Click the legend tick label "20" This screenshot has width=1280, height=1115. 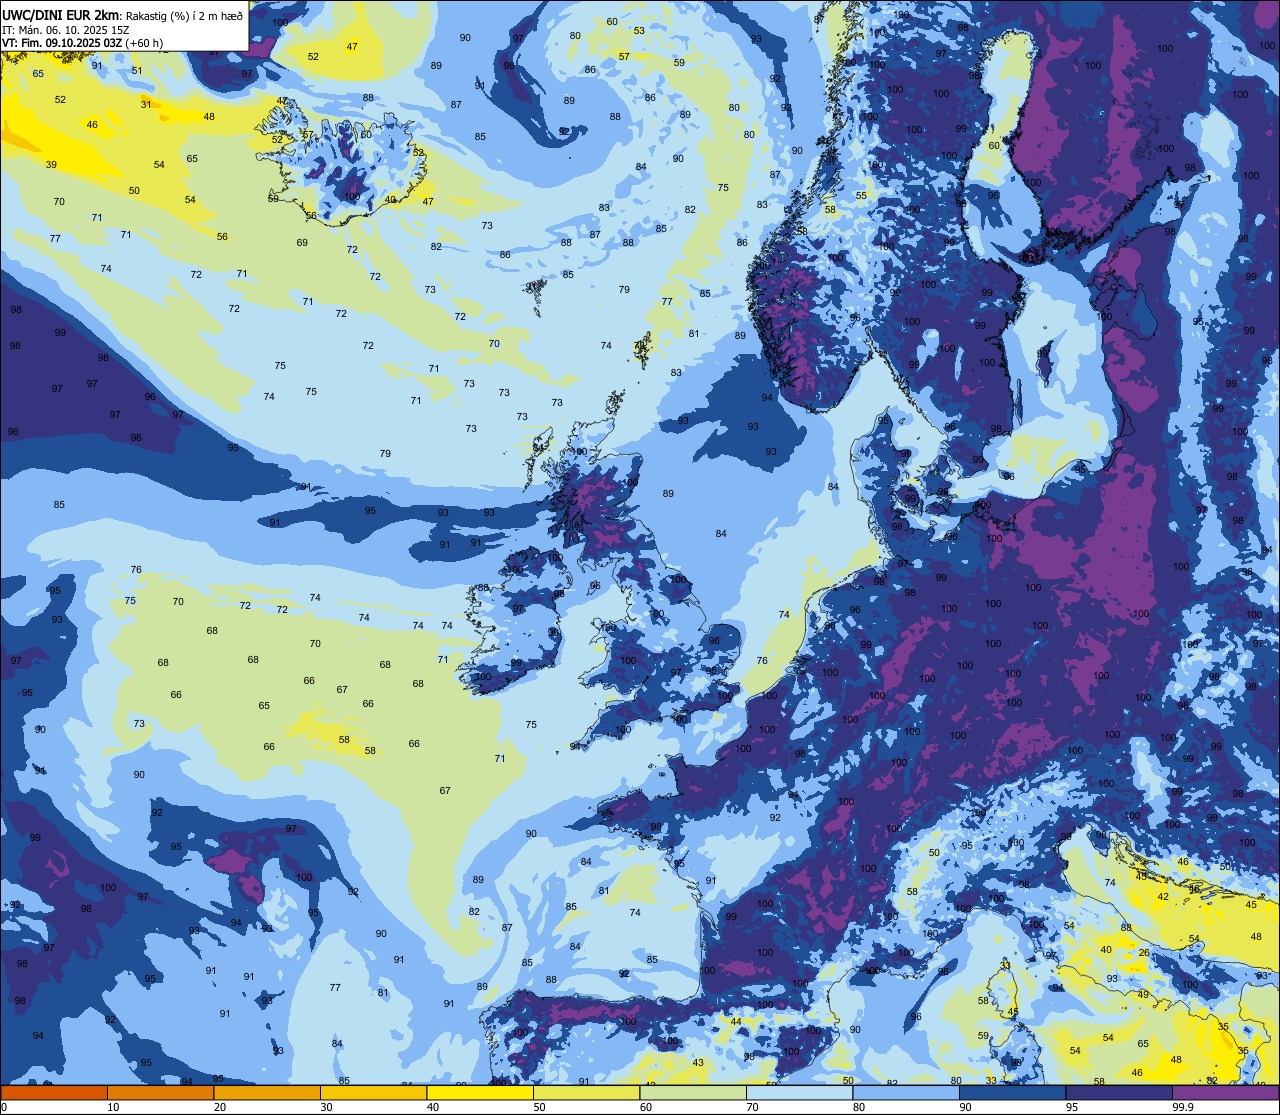click(220, 1107)
